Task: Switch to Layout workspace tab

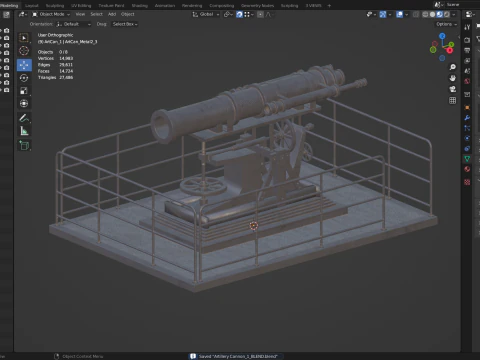Action: point(32,5)
